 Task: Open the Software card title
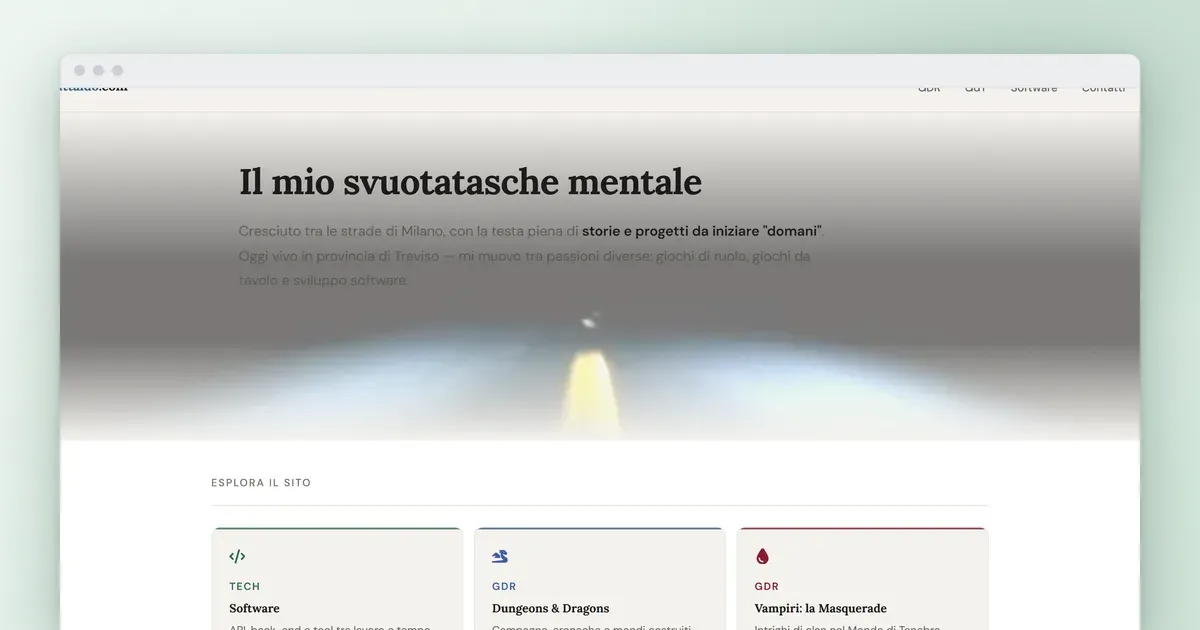click(x=254, y=608)
